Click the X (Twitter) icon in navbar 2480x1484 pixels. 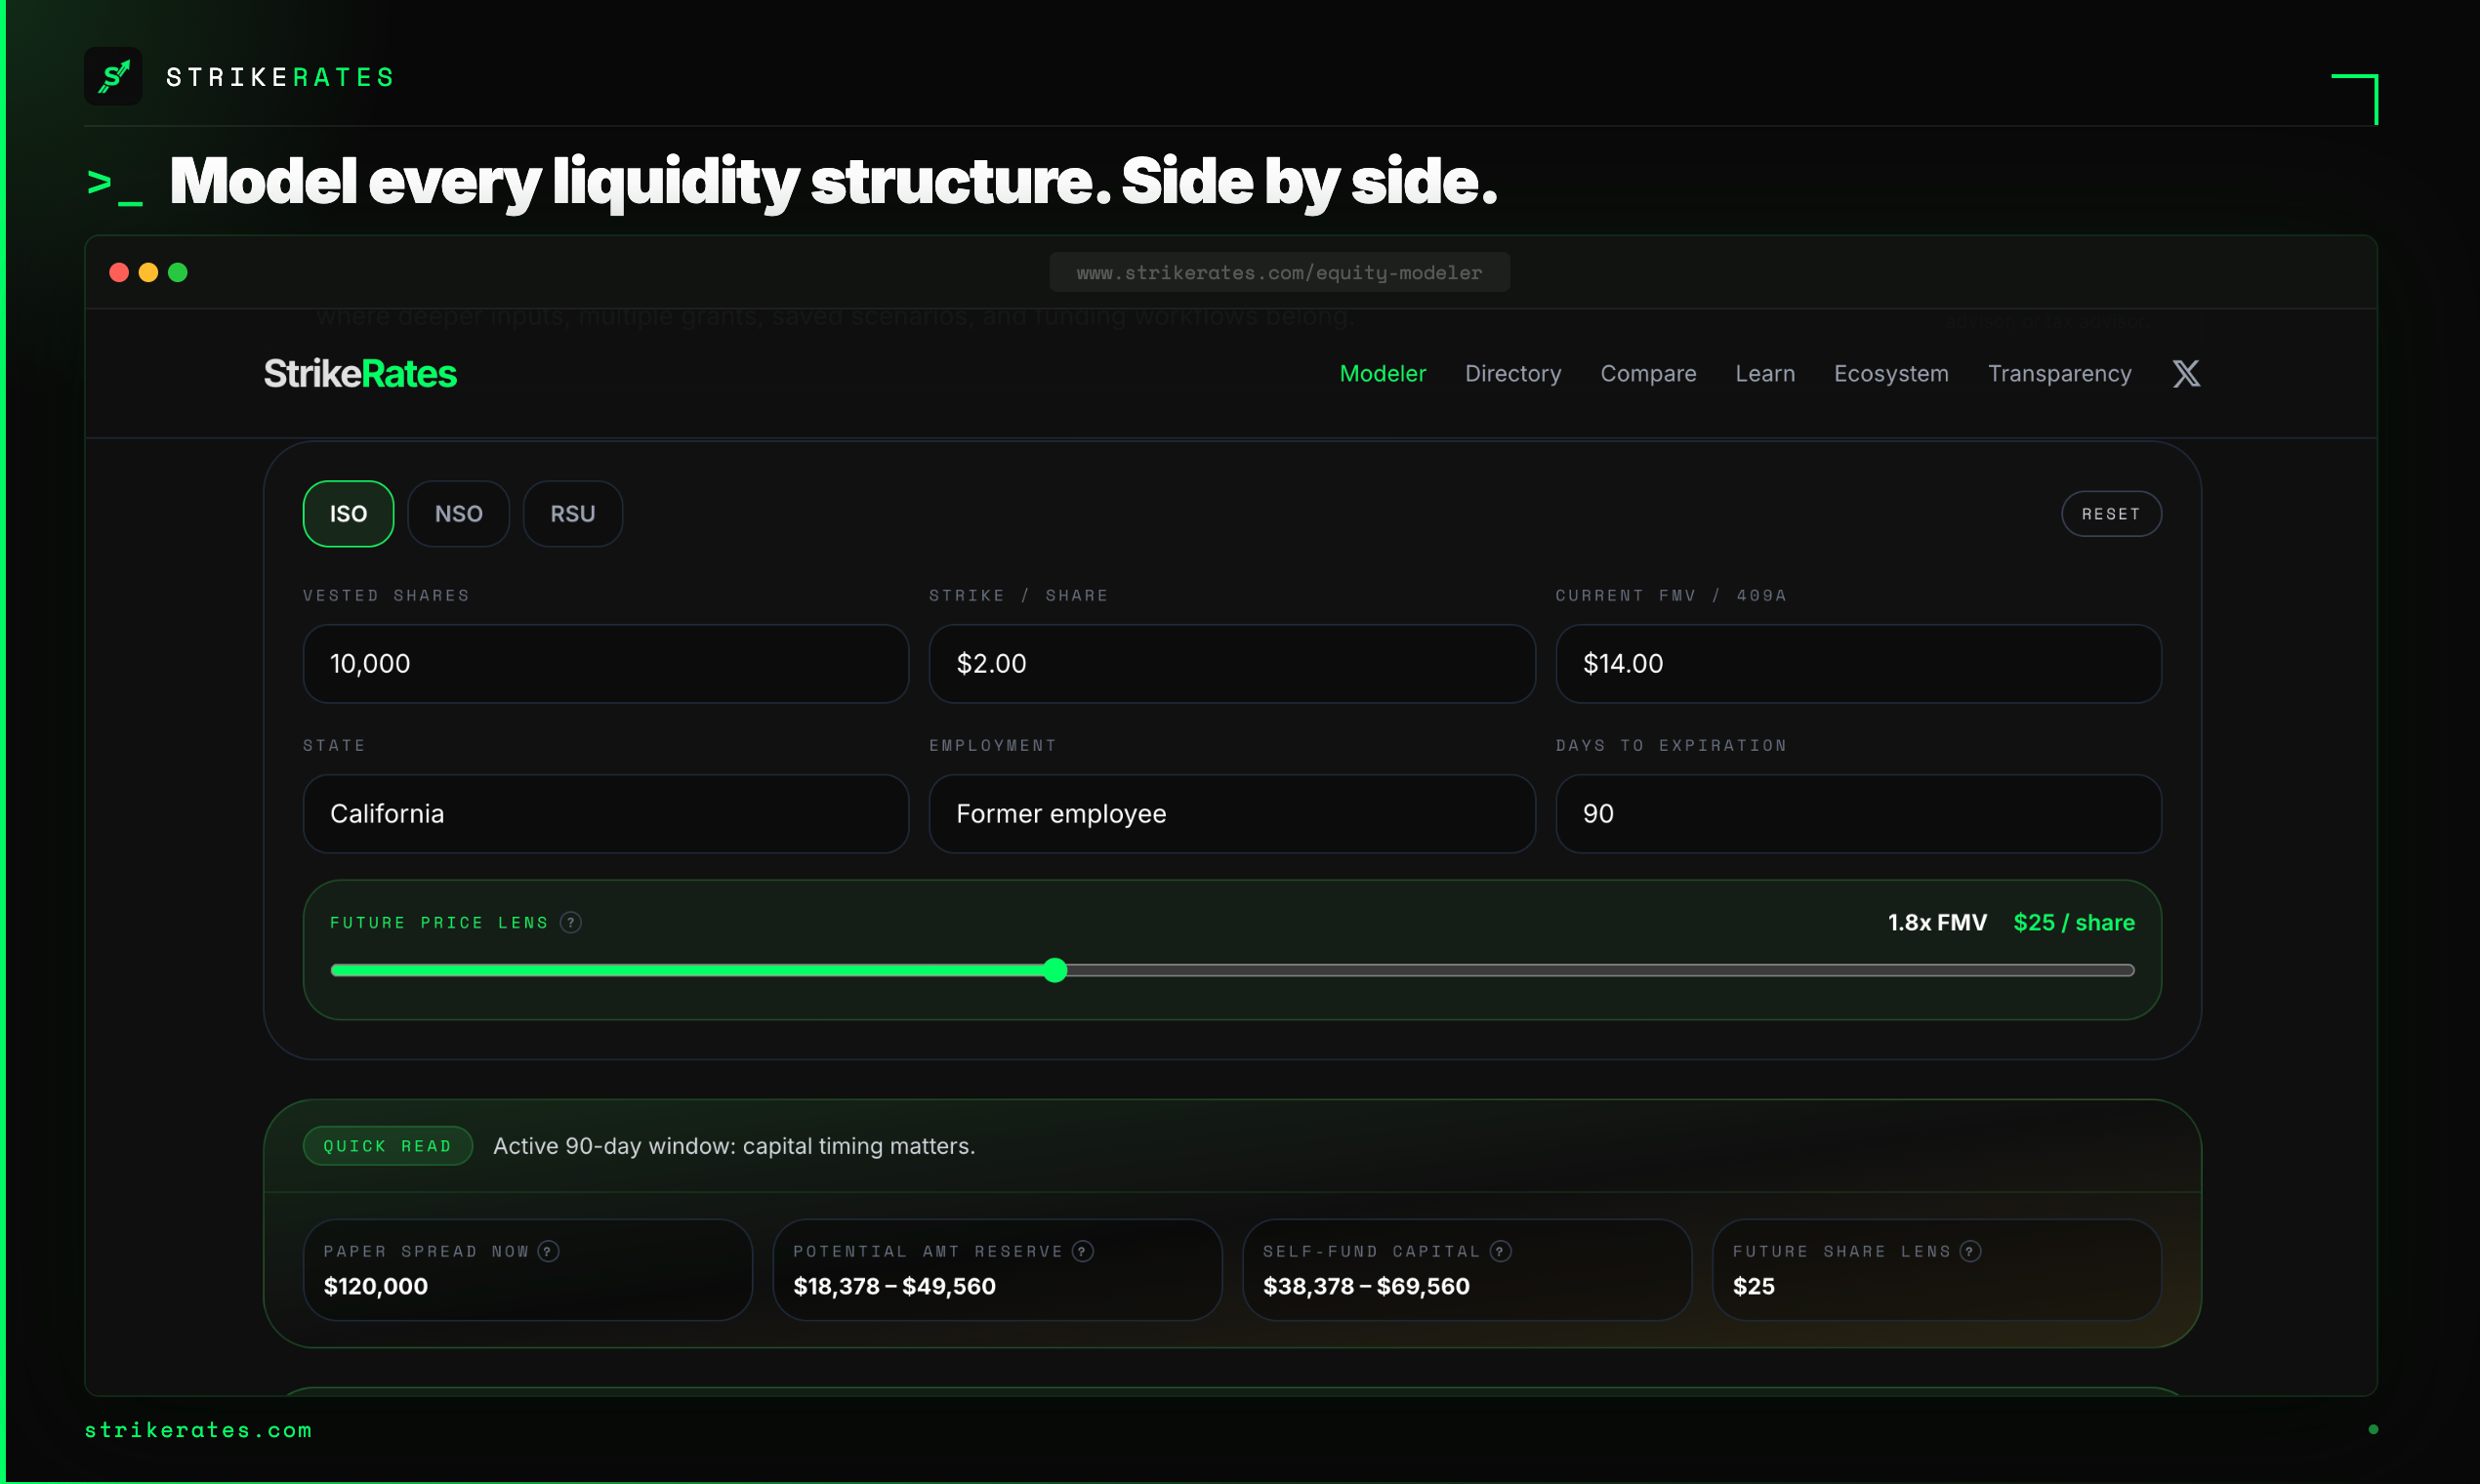coord(2186,373)
